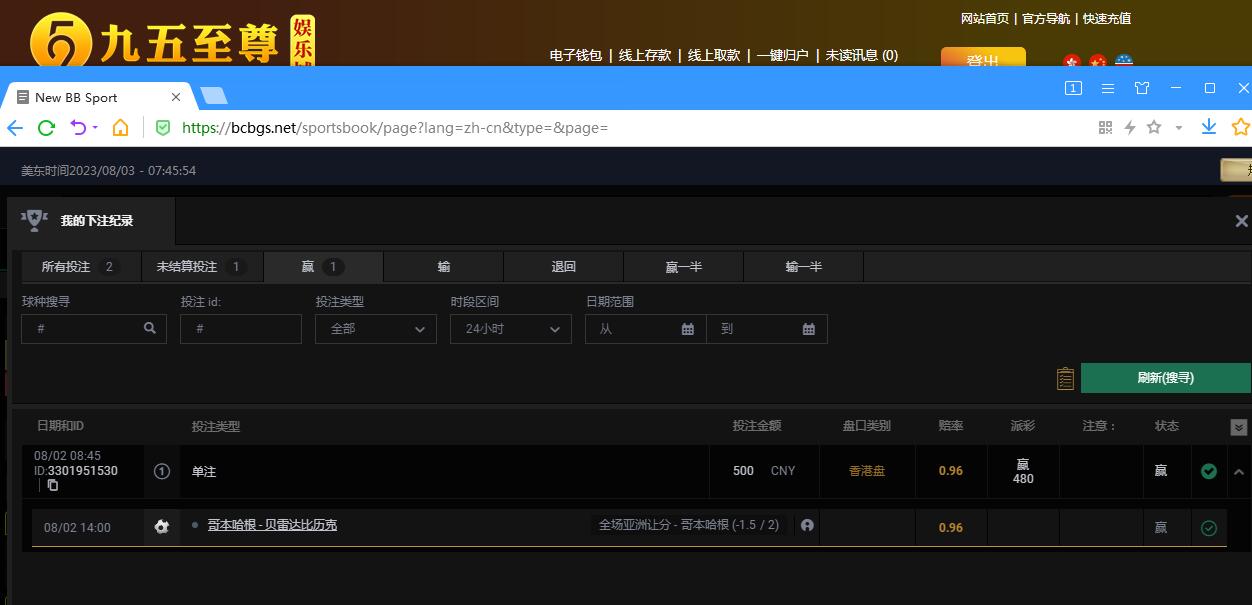Click the clipboard icon beside the refresh button
The width and height of the screenshot is (1252, 605).
tap(1065, 378)
